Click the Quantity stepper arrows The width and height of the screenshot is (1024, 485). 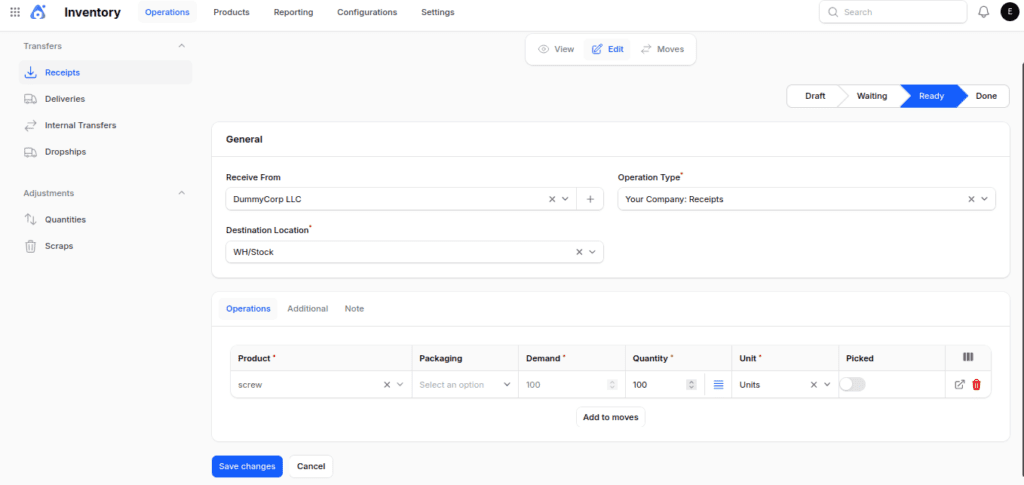coord(691,385)
